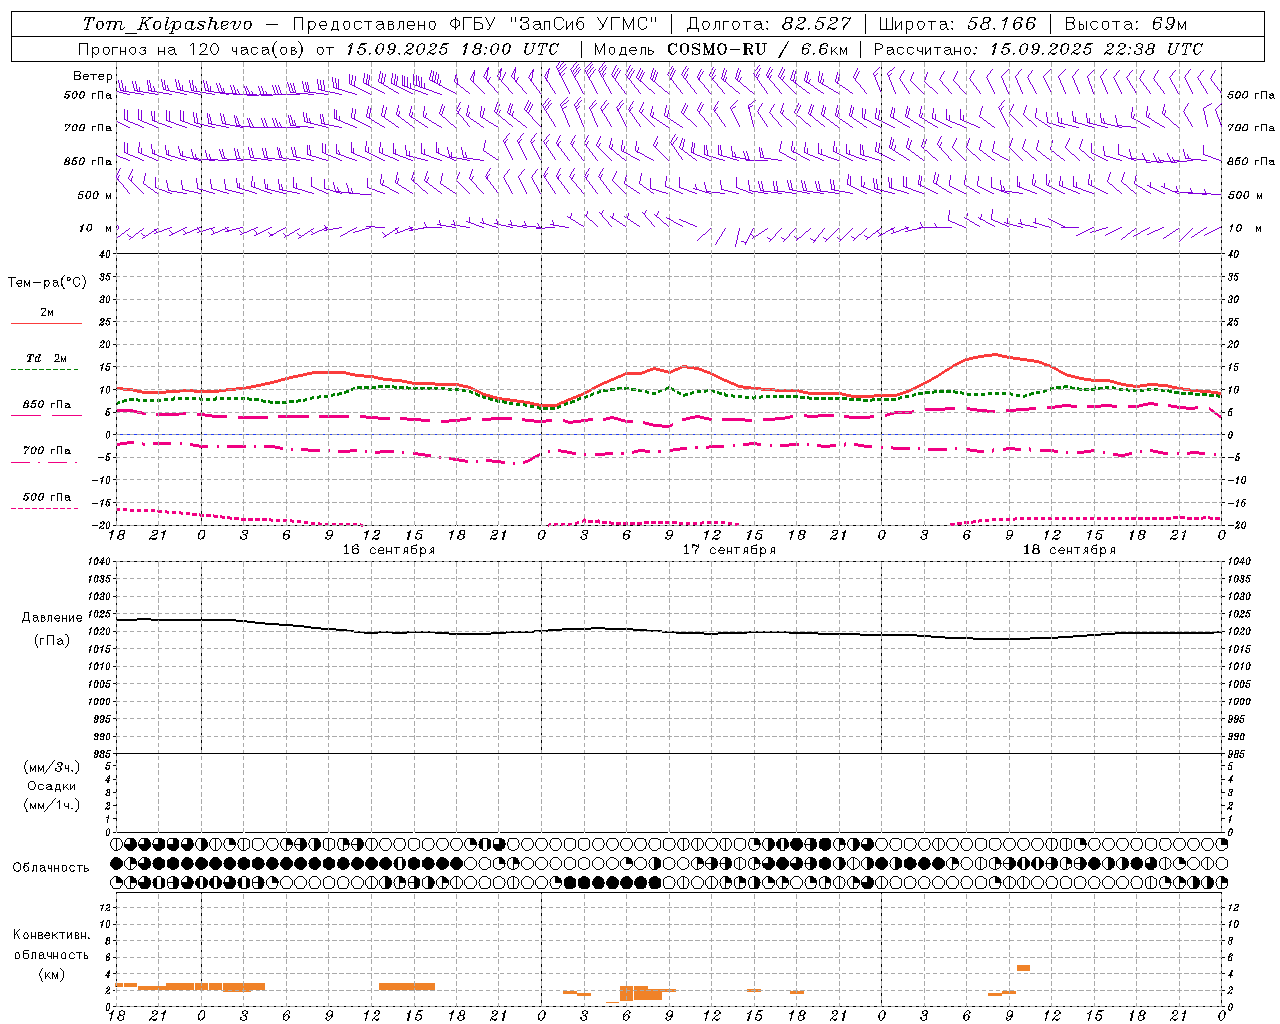Viewport: 1280px width, 1024px height.
Task: Click the orange convective bar between 12 and 16 hours, 16 сентября
Action: click(x=407, y=987)
